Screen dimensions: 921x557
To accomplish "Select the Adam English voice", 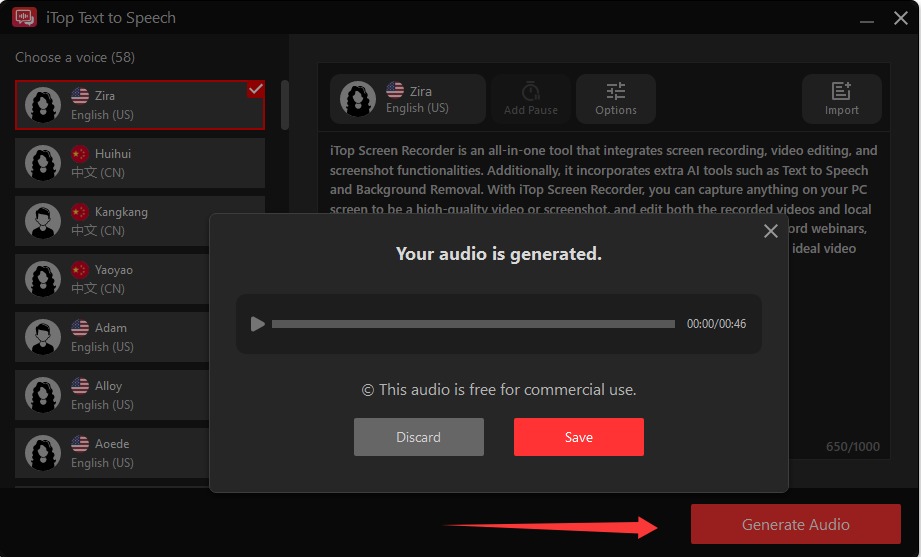I will 112,337.
